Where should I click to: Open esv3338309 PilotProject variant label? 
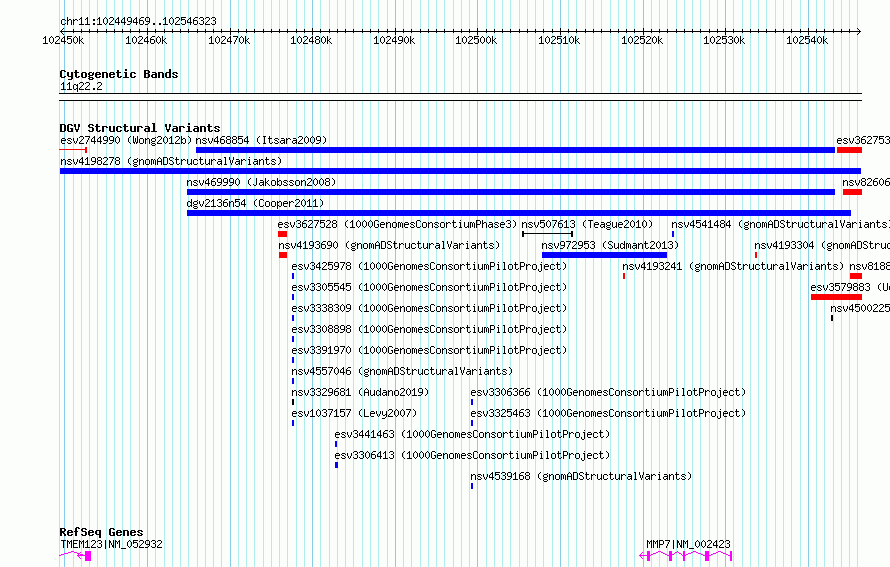pyautogui.click(x=429, y=308)
